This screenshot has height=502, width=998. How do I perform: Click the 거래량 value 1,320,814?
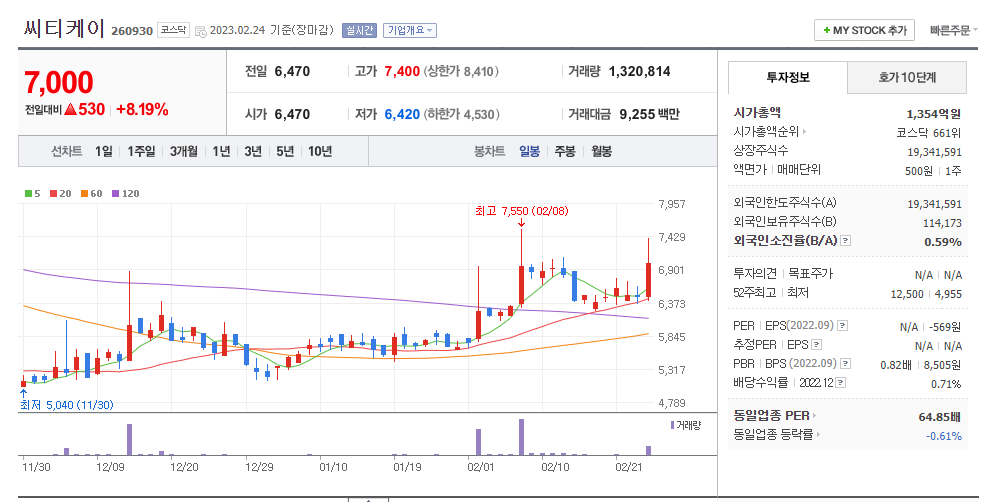[640, 71]
